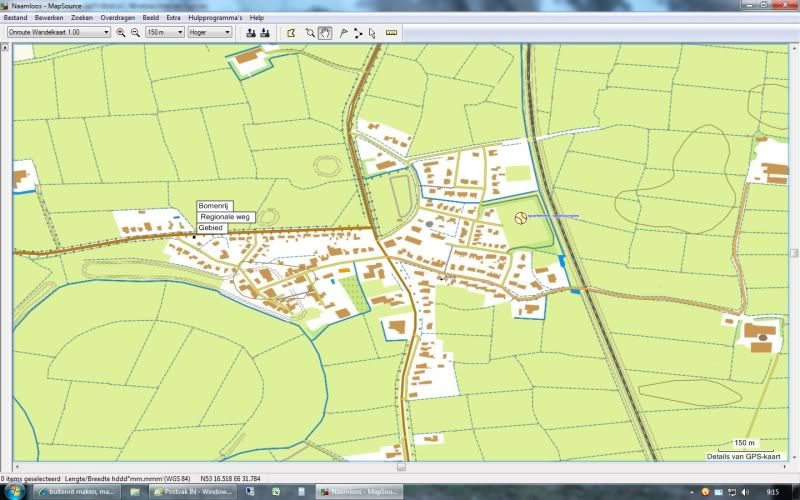Click the Regionale weg map label
The width and height of the screenshot is (800, 500).
225,217
